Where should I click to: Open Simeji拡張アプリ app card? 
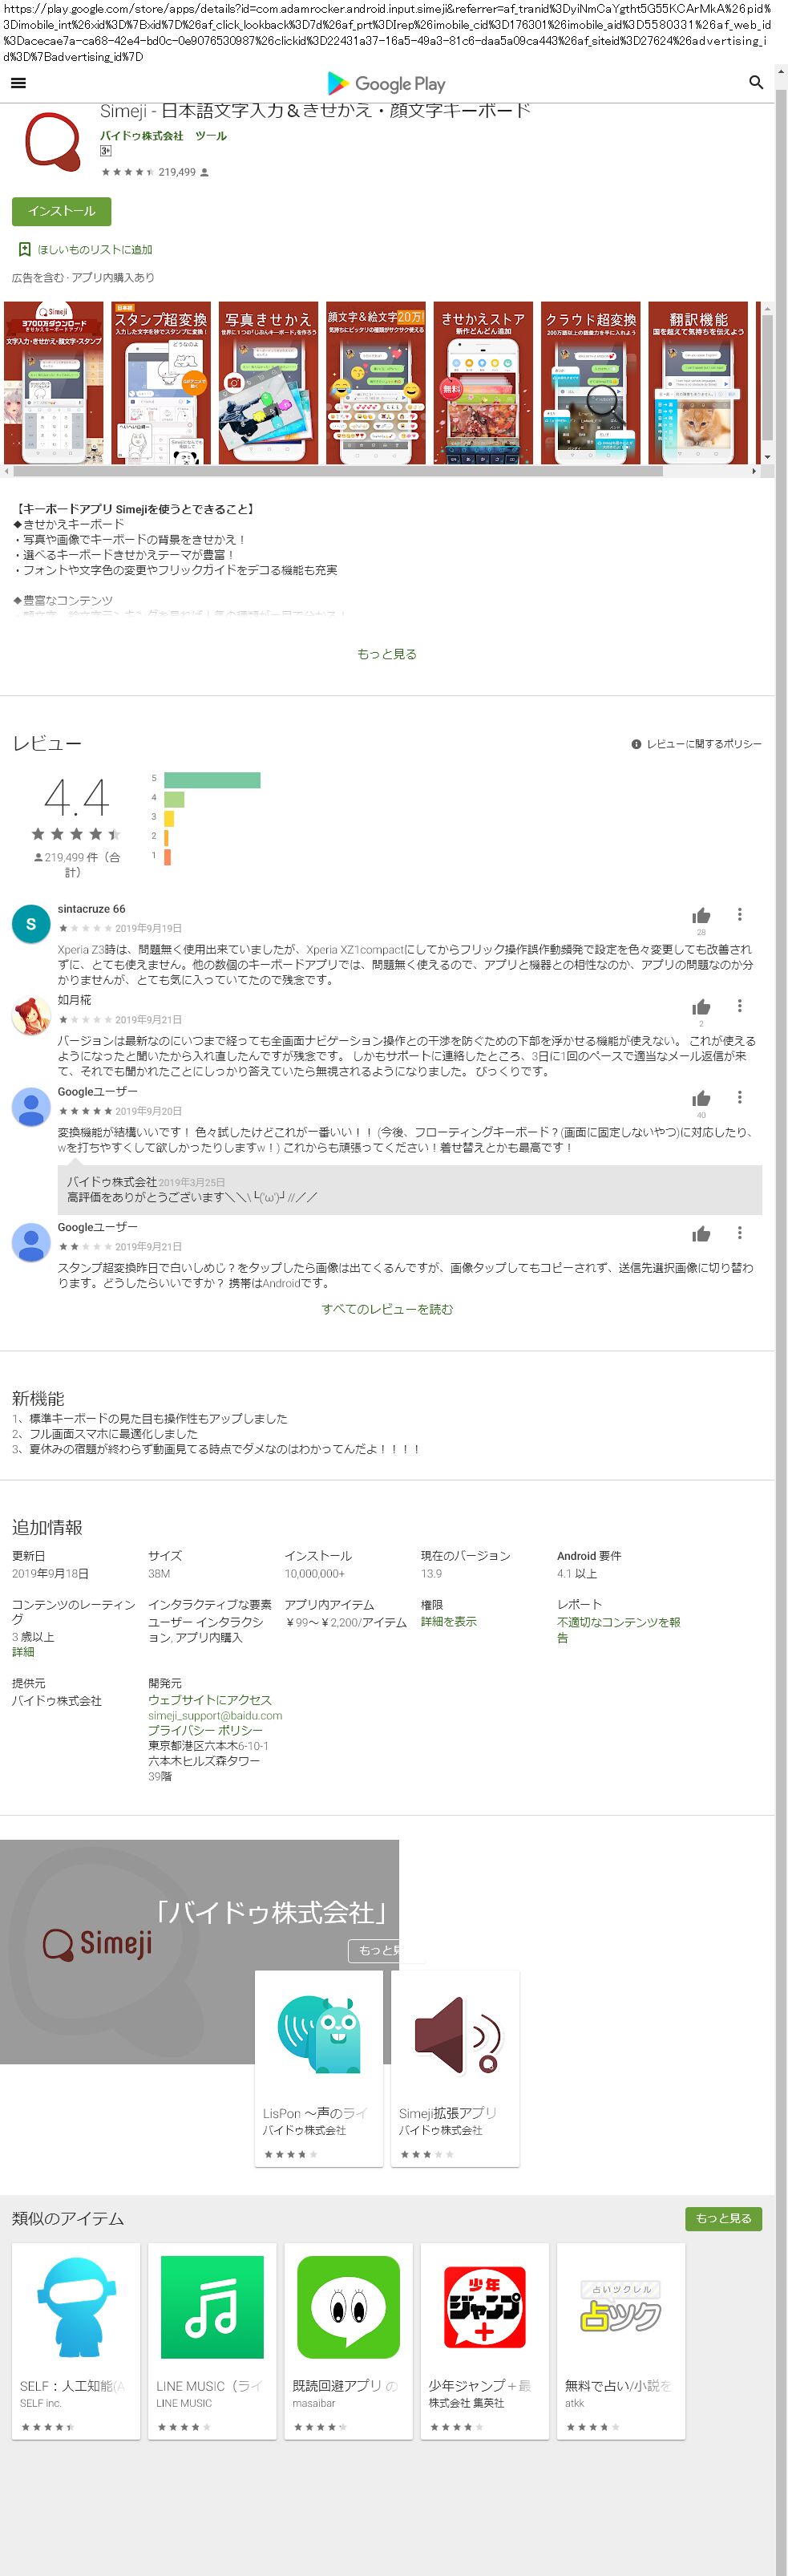(455, 2068)
